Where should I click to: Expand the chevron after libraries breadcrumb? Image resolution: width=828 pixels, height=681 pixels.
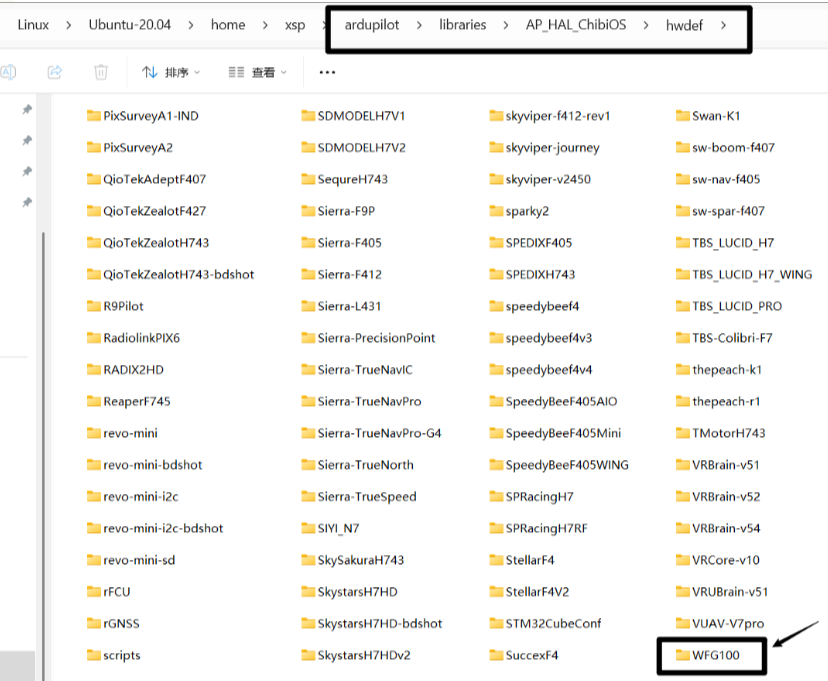tap(505, 25)
